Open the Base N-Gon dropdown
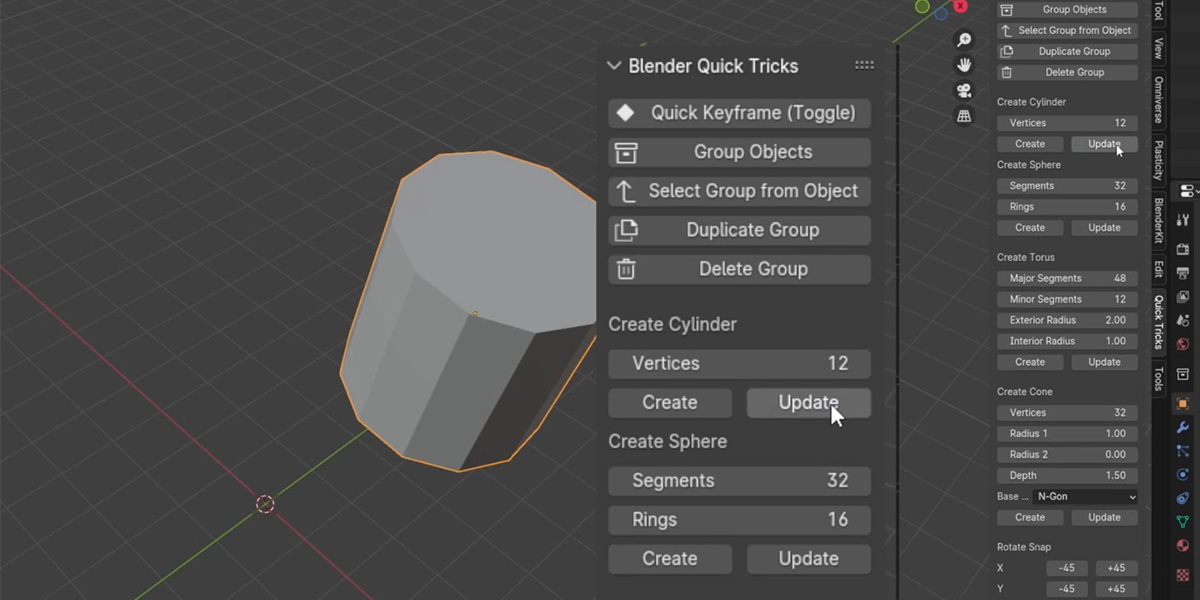 1086,497
